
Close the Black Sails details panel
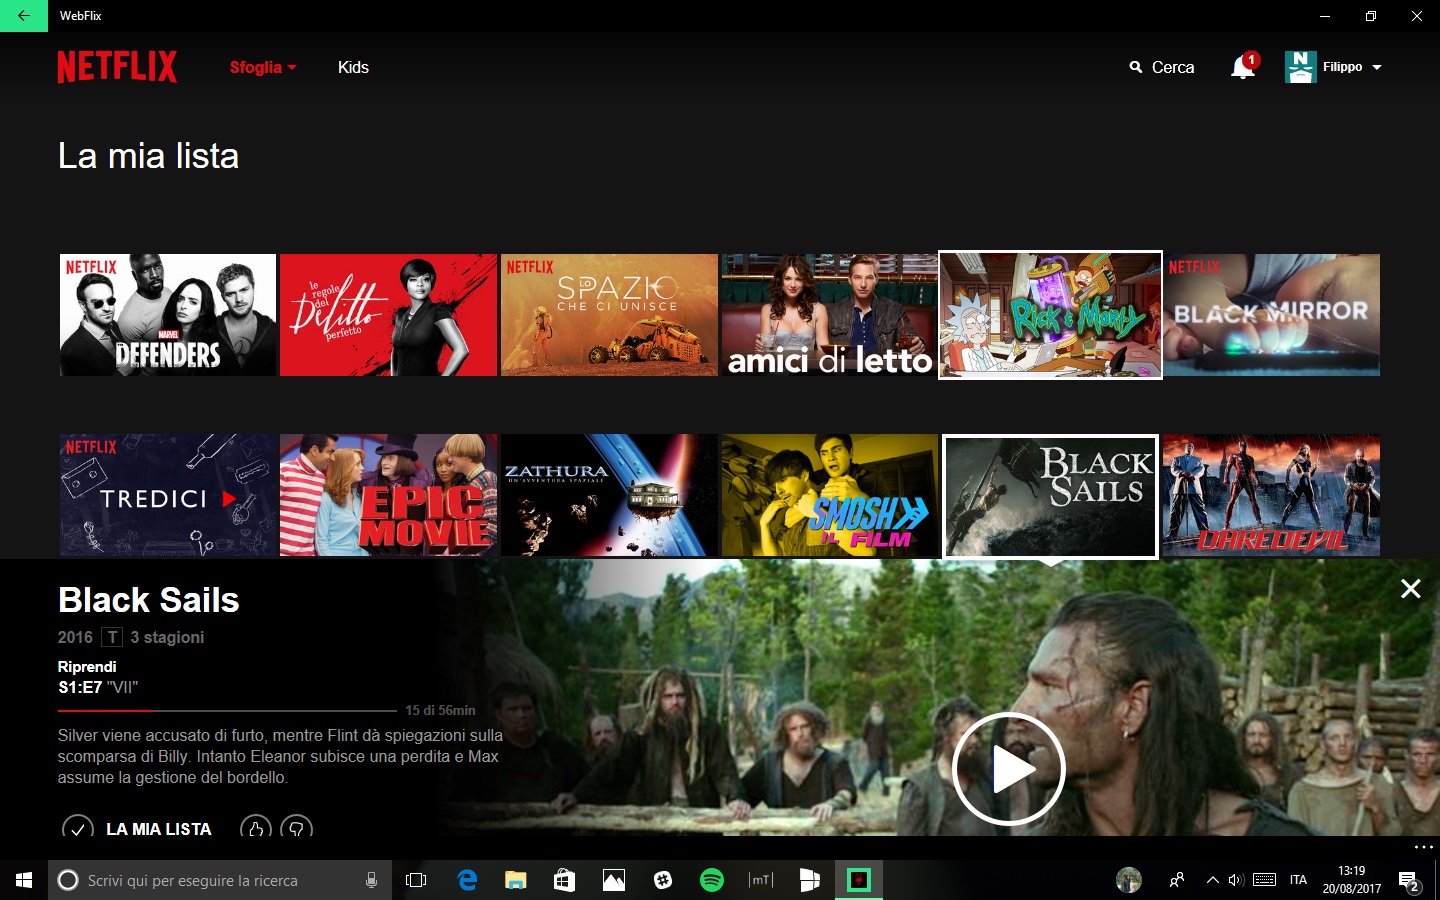1410,589
